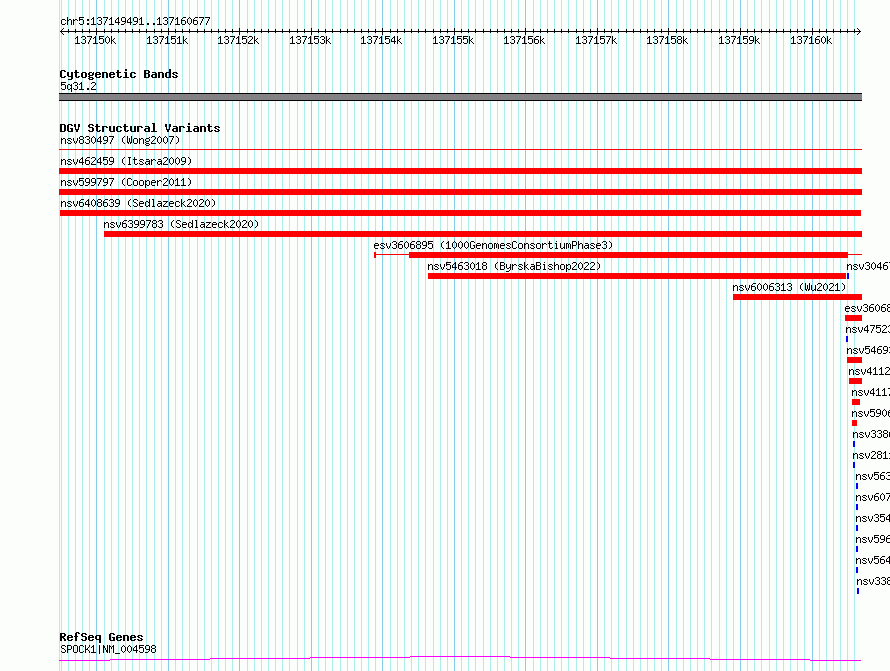Screen dimensions: 890x671
Task: Click the truncated nsv47523 variant label
Action: pos(867,329)
